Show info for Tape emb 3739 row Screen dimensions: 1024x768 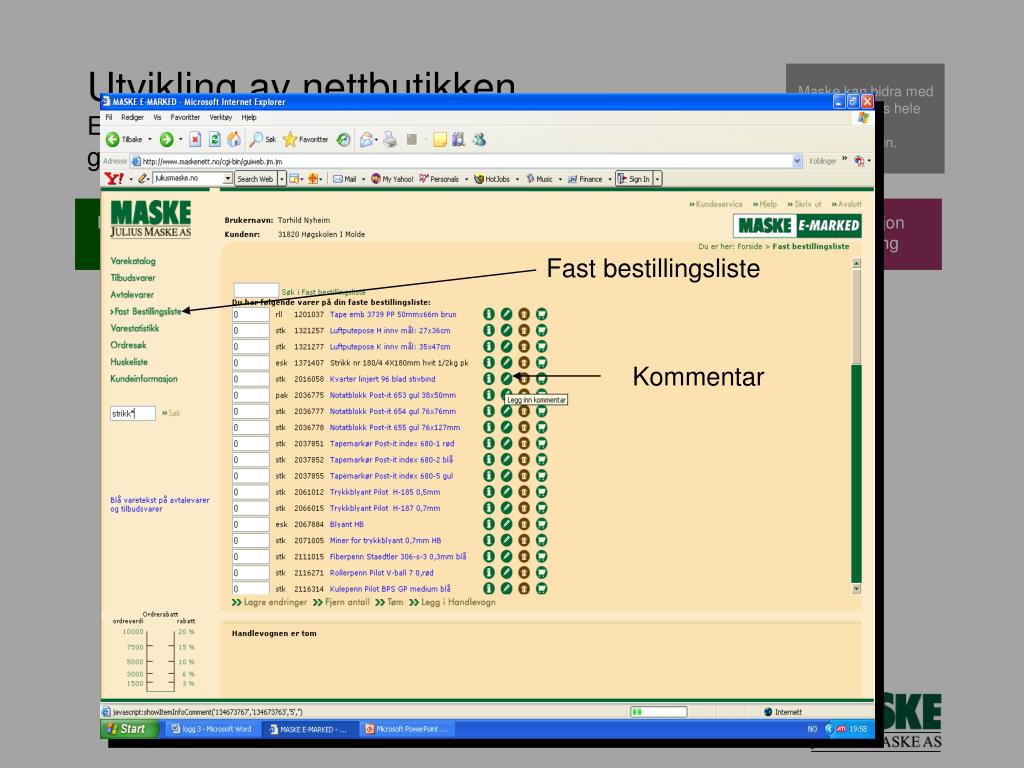tap(488, 314)
